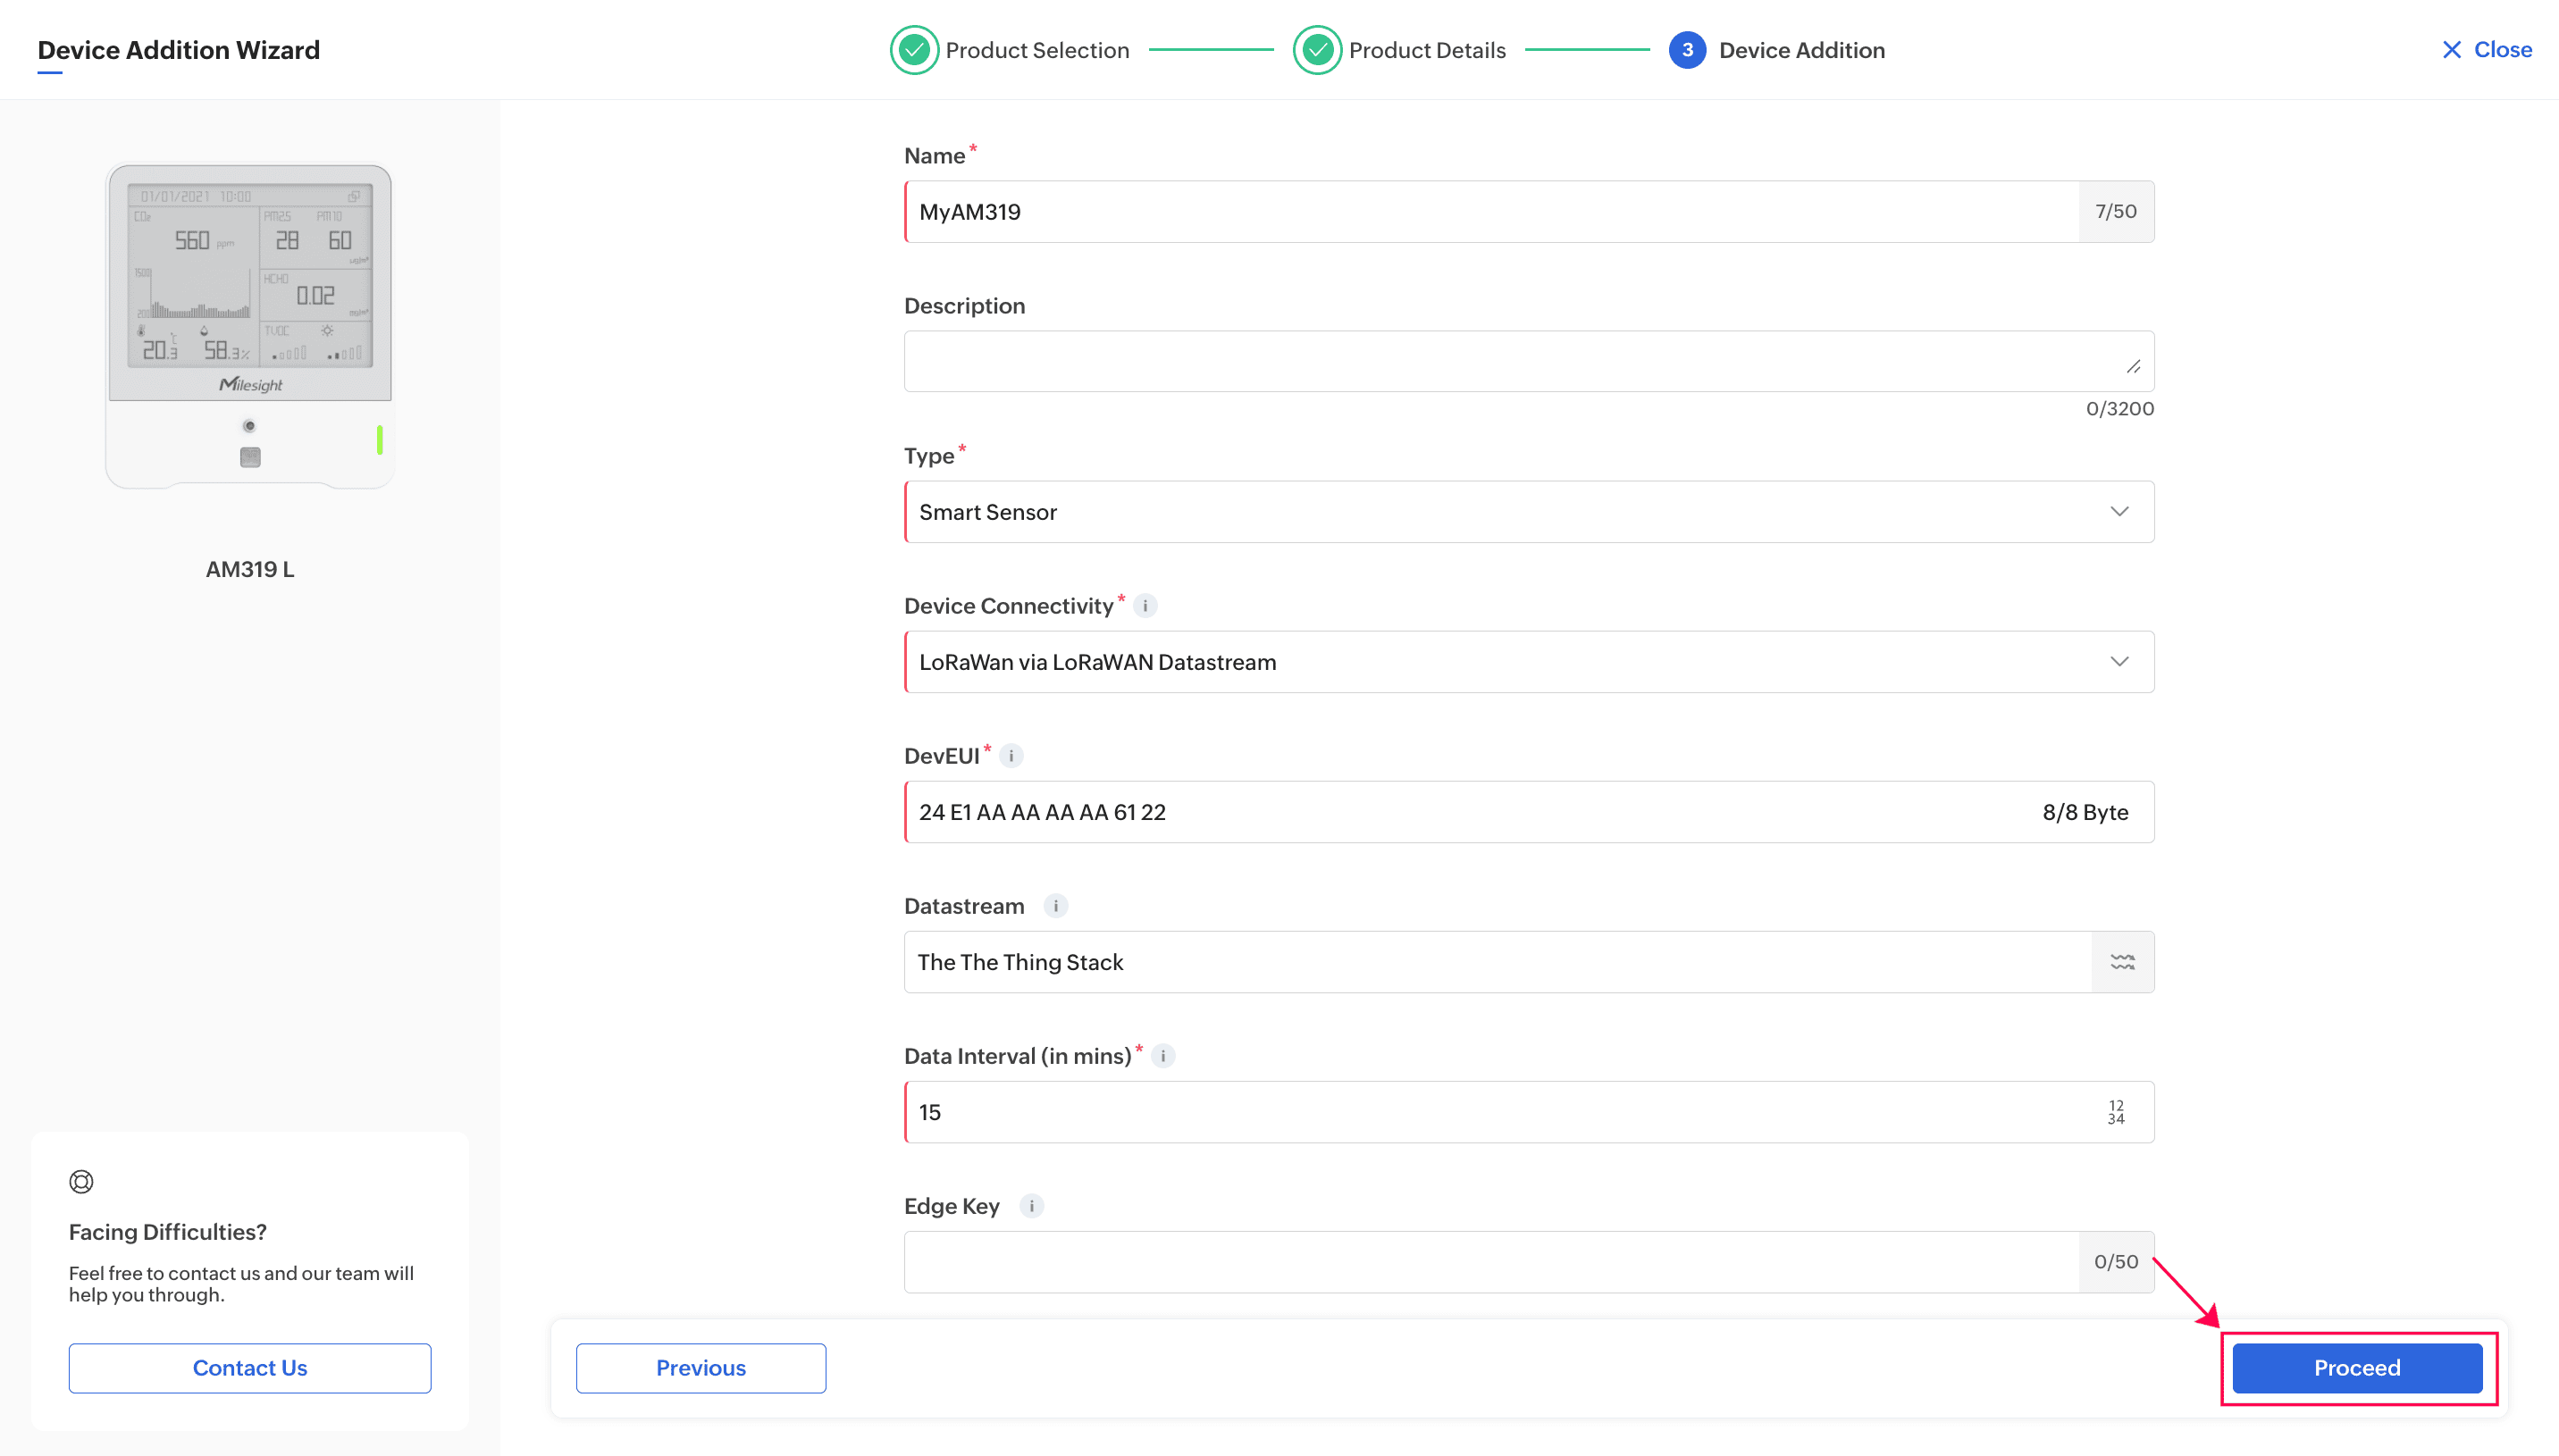Open the datastream picker icon in Datastream field
Screen dimensions: 2559x1456
coord(2122,961)
